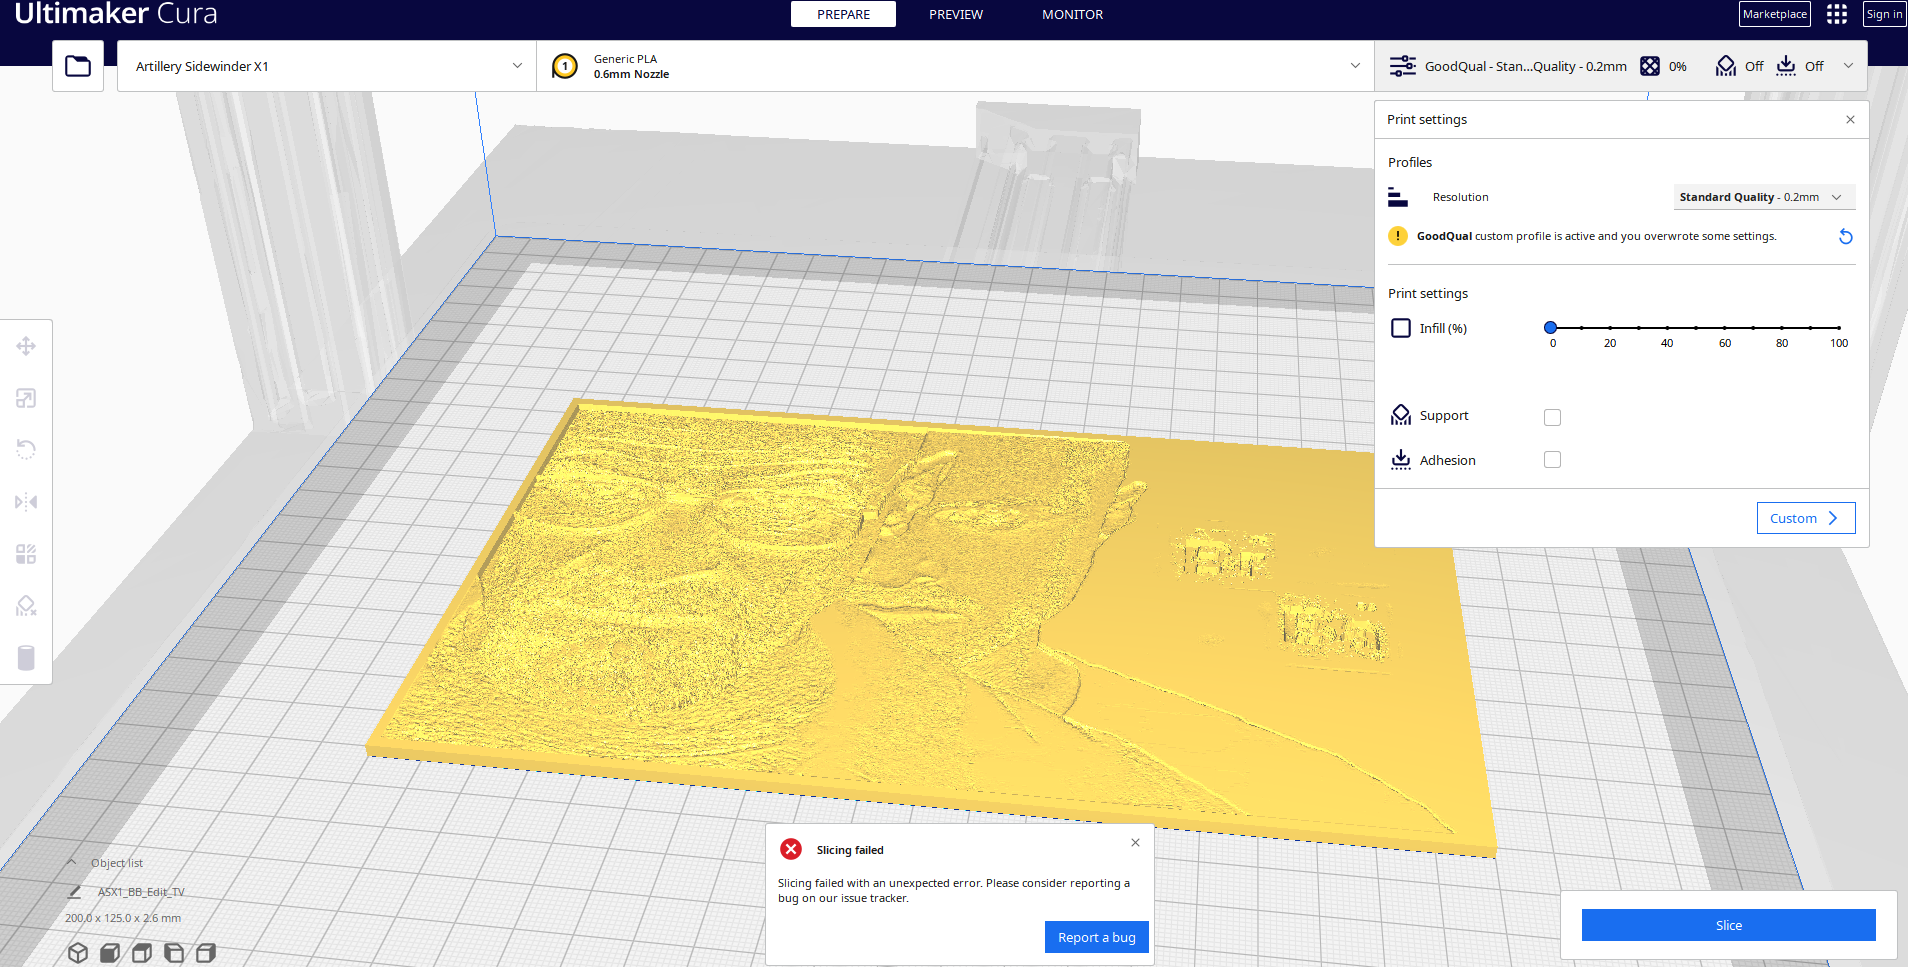Image resolution: width=1908 pixels, height=967 pixels.
Task: Enable the Adhesion checkbox
Action: tap(1551, 459)
